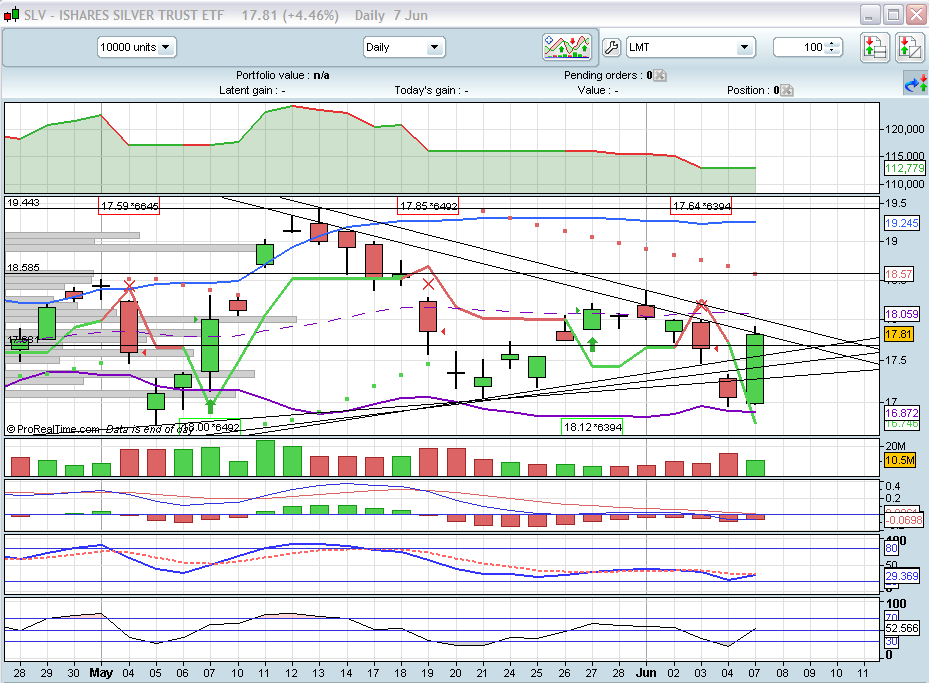Click the 07 Jun green candlestick
The height and width of the screenshot is (683, 929).
click(755, 368)
